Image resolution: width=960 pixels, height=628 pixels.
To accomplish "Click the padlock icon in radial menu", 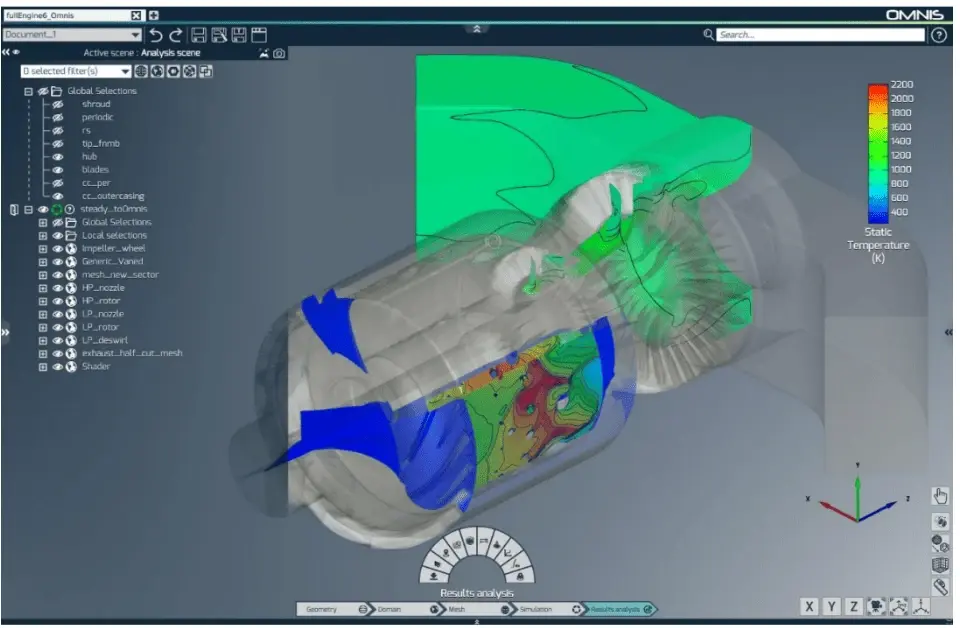I will pos(520,576).
